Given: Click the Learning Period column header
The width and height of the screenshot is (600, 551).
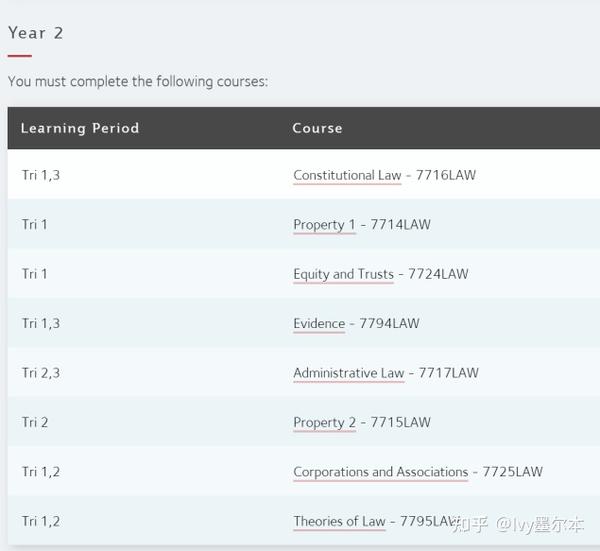Looking at the screenshot, I should (x=80, y=128).
